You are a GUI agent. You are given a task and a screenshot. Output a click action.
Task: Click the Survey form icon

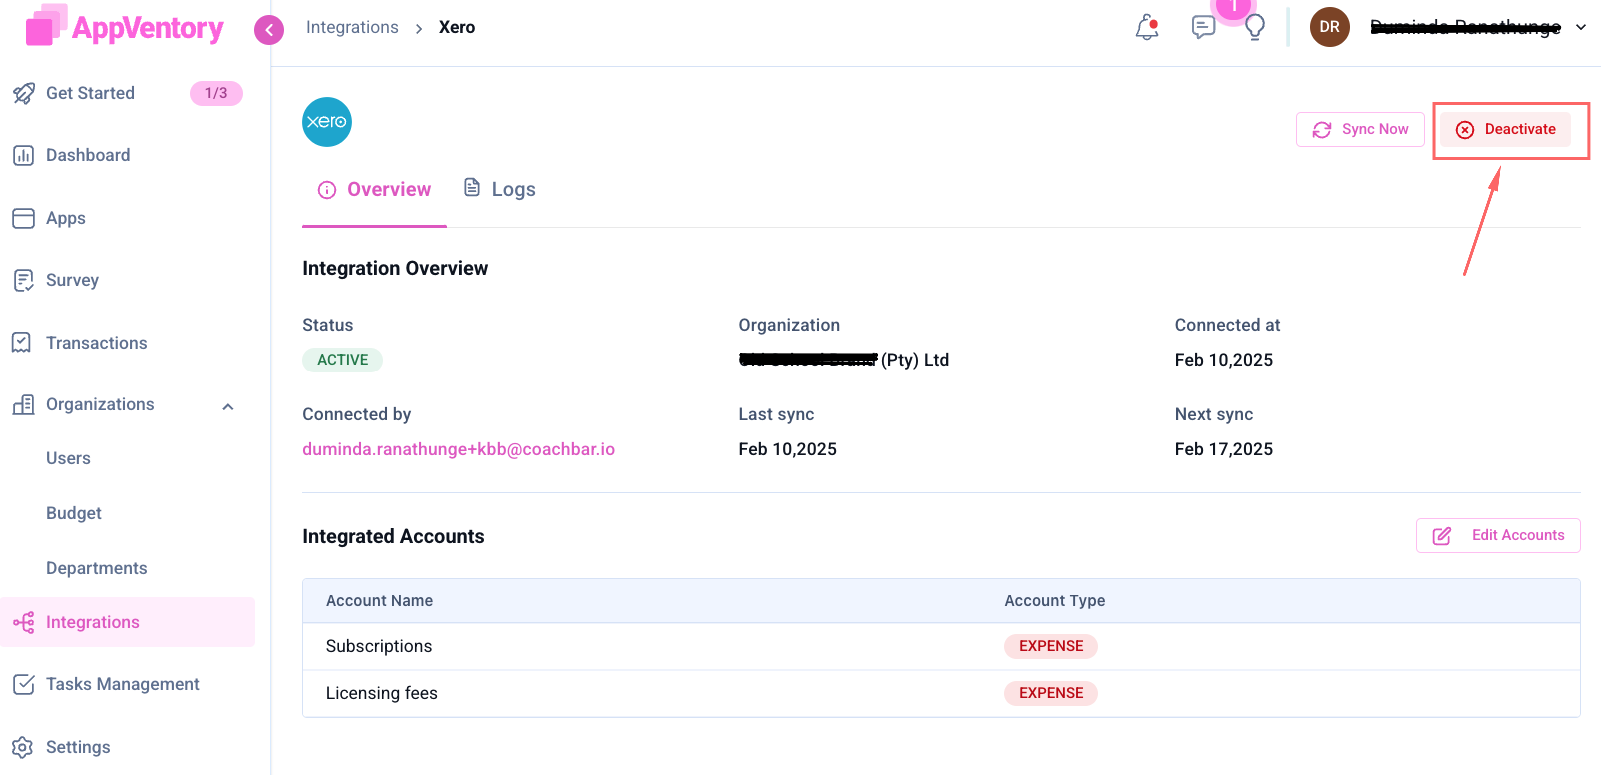click(x=23, y=280)
